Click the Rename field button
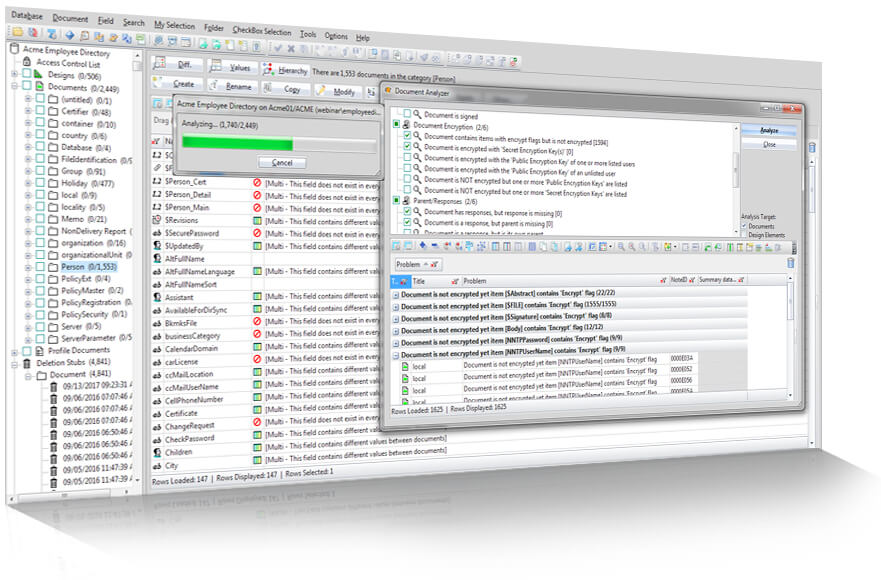 pos(232,85)
